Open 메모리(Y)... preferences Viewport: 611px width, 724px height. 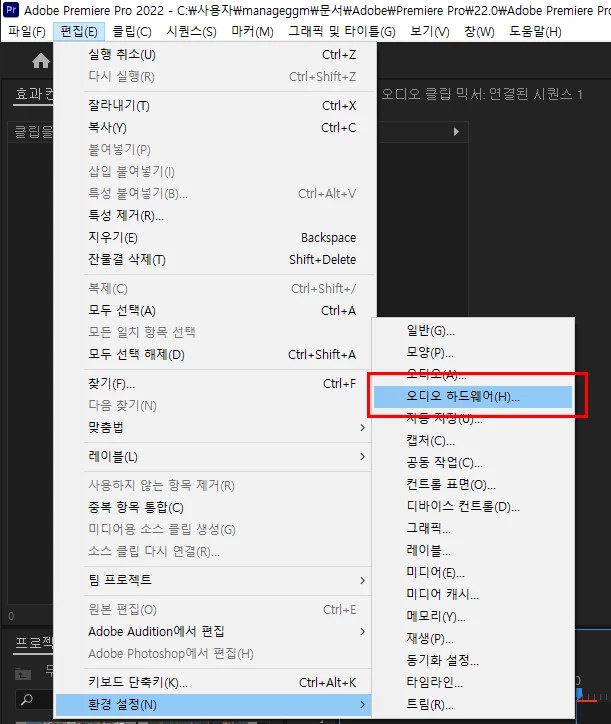pyautogui.click(x=473, y=616)
